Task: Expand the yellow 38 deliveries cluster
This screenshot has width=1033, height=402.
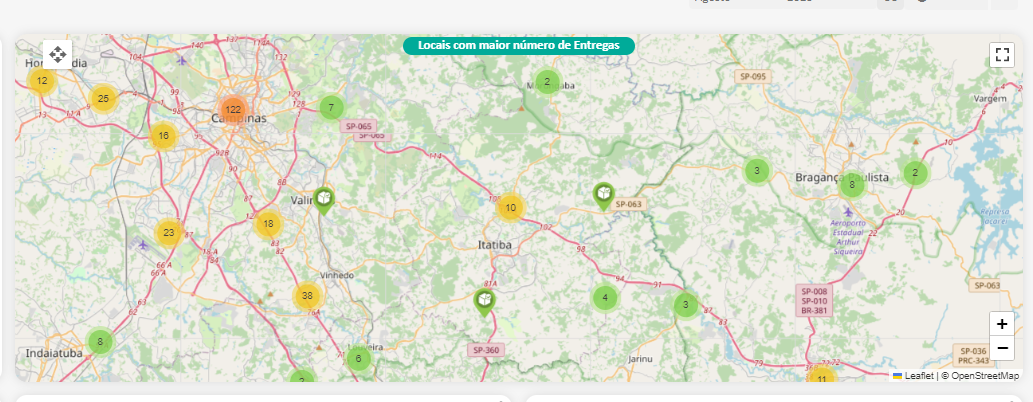Action: (307, 296)
